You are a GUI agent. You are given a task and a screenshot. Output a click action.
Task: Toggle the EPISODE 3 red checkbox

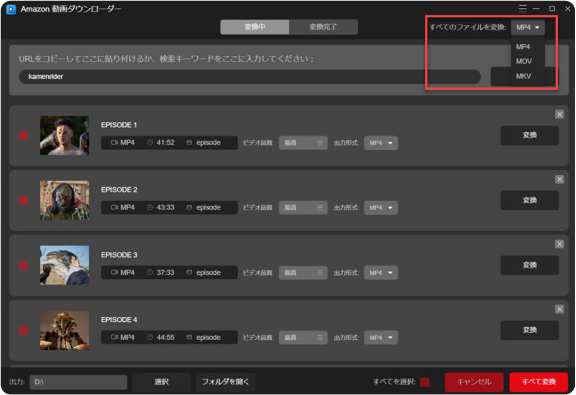click(24, 265)
